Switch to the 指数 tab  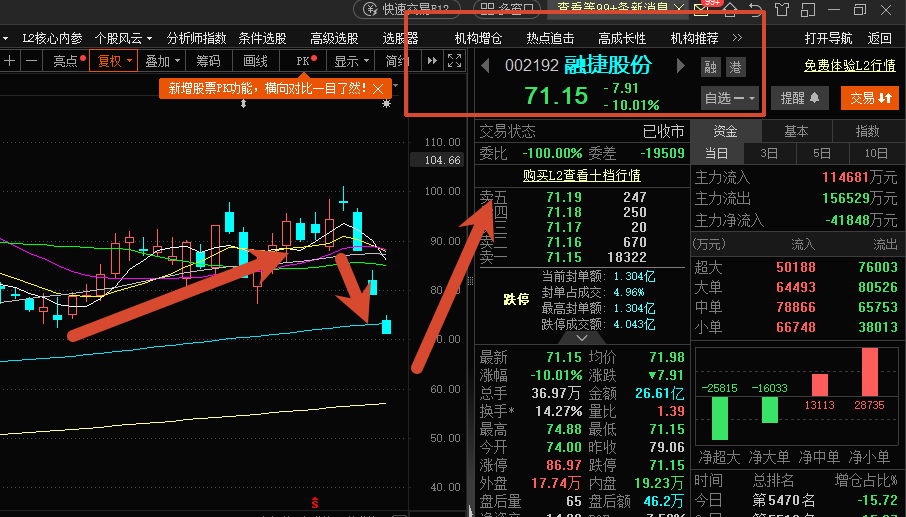click(867, 132)
